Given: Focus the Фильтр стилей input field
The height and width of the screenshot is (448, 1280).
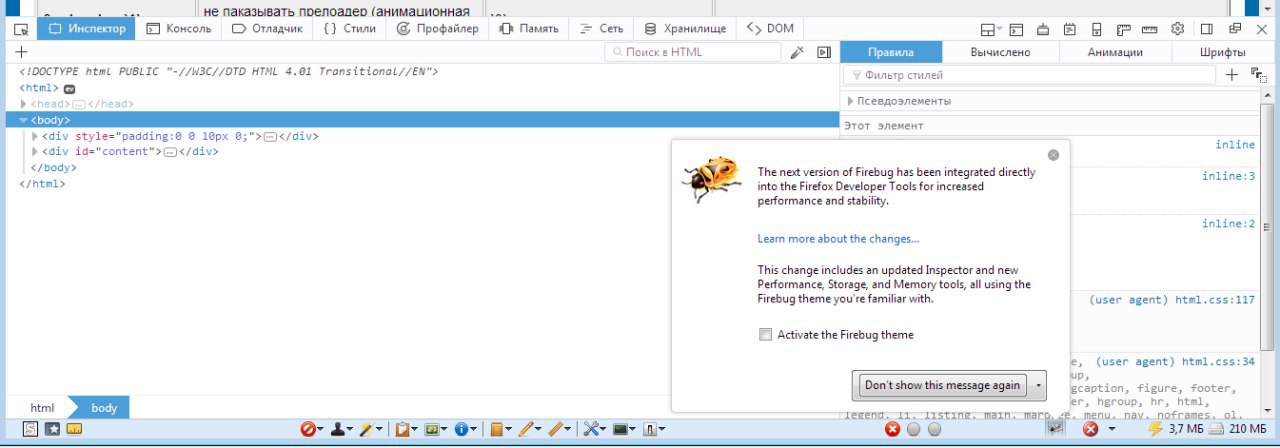Looking at the screenshot, I should [x=1030, y=75].
